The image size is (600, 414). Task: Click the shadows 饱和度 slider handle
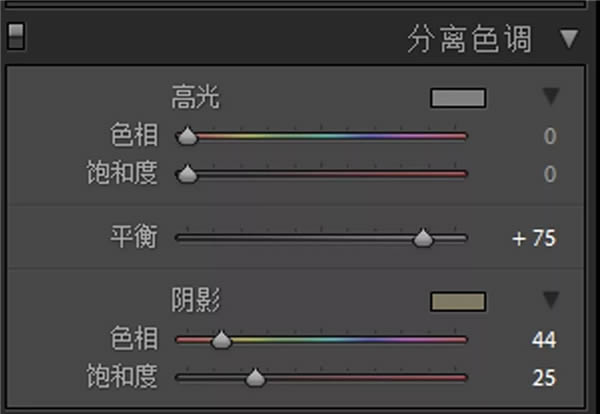pos(255,378)
